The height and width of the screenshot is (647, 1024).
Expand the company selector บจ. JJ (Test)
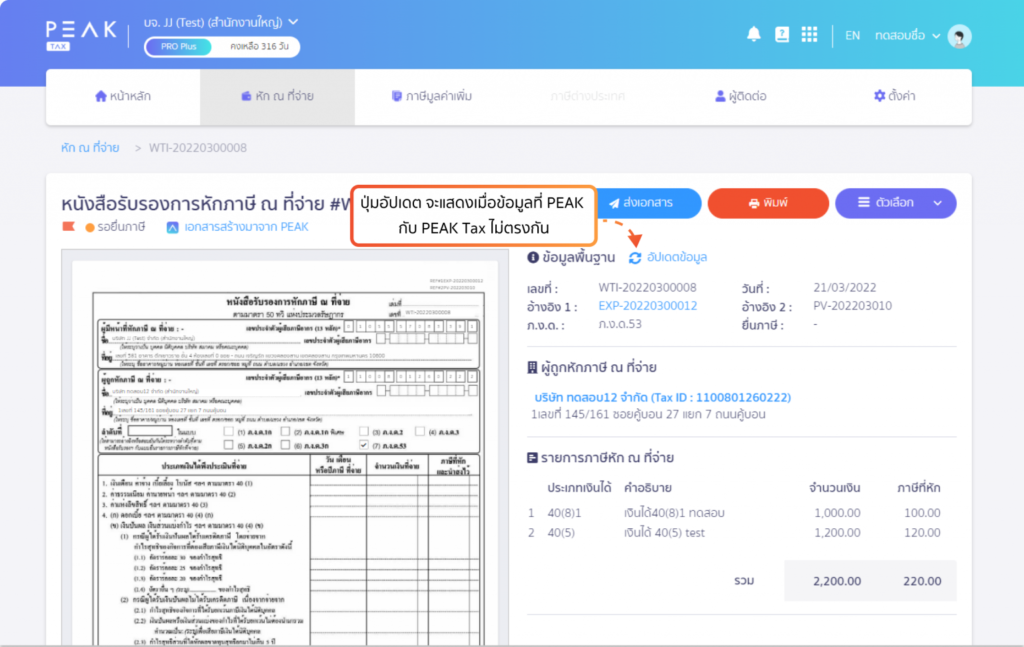221,22
